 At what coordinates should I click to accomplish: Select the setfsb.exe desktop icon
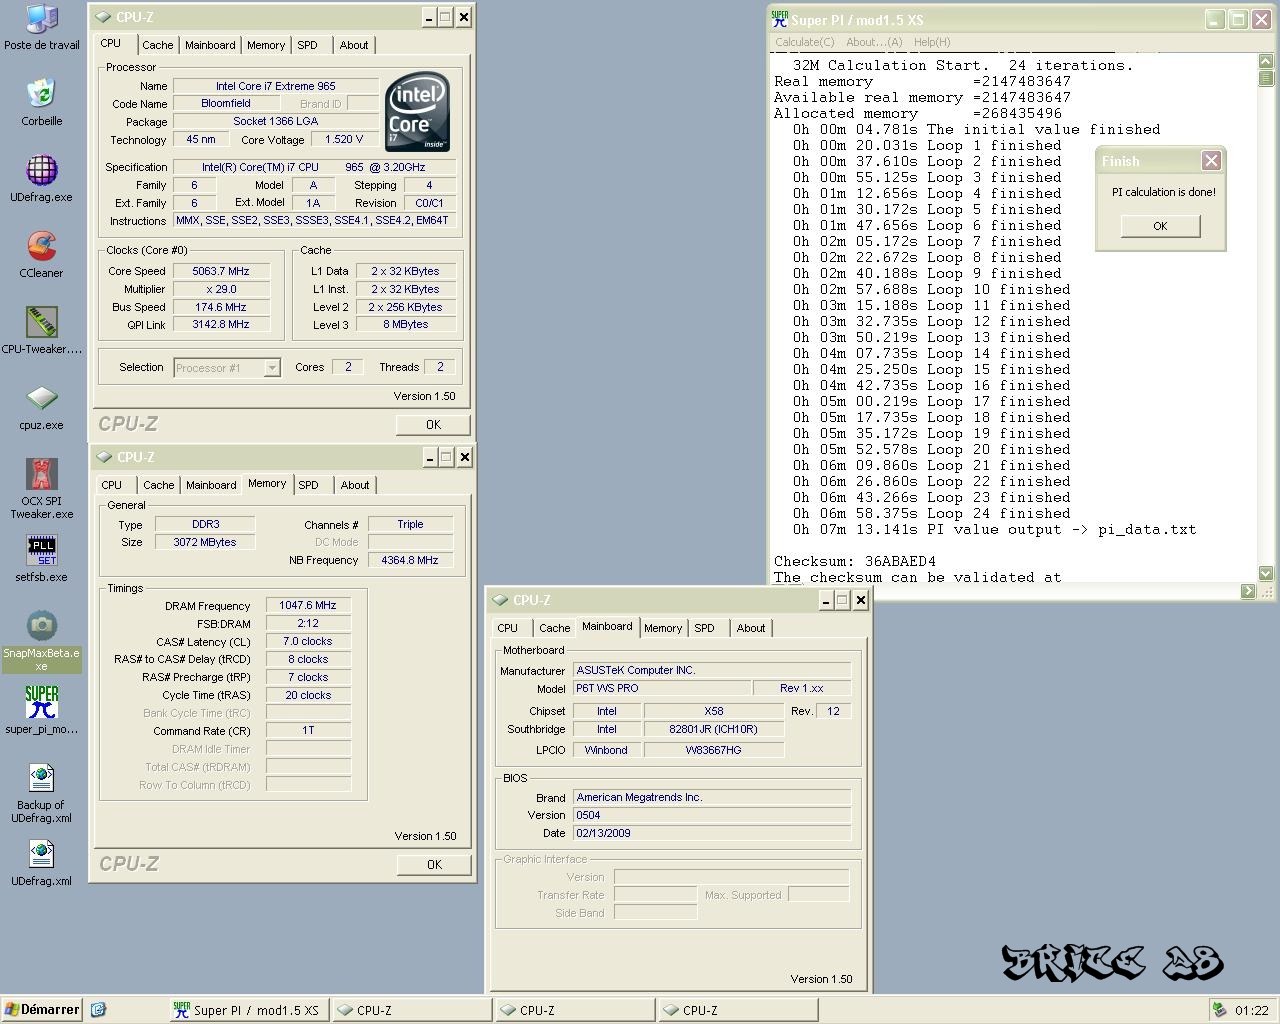(41, 550)
